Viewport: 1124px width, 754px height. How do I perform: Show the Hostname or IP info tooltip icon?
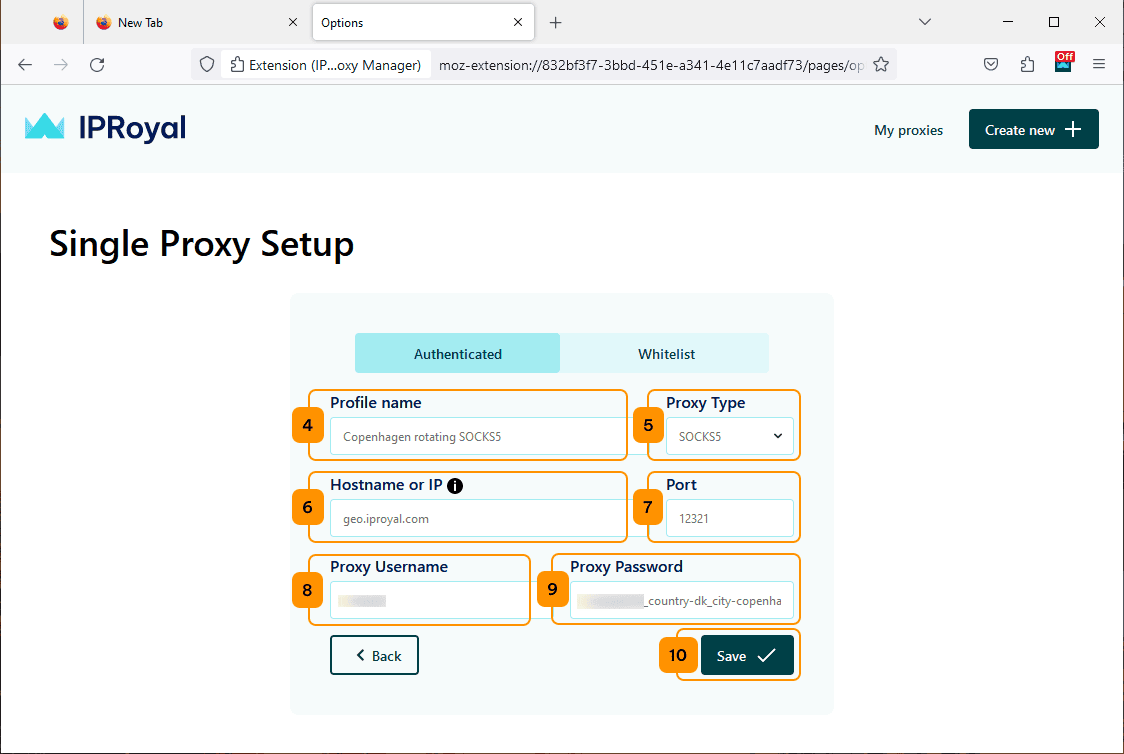click(455, 486)
